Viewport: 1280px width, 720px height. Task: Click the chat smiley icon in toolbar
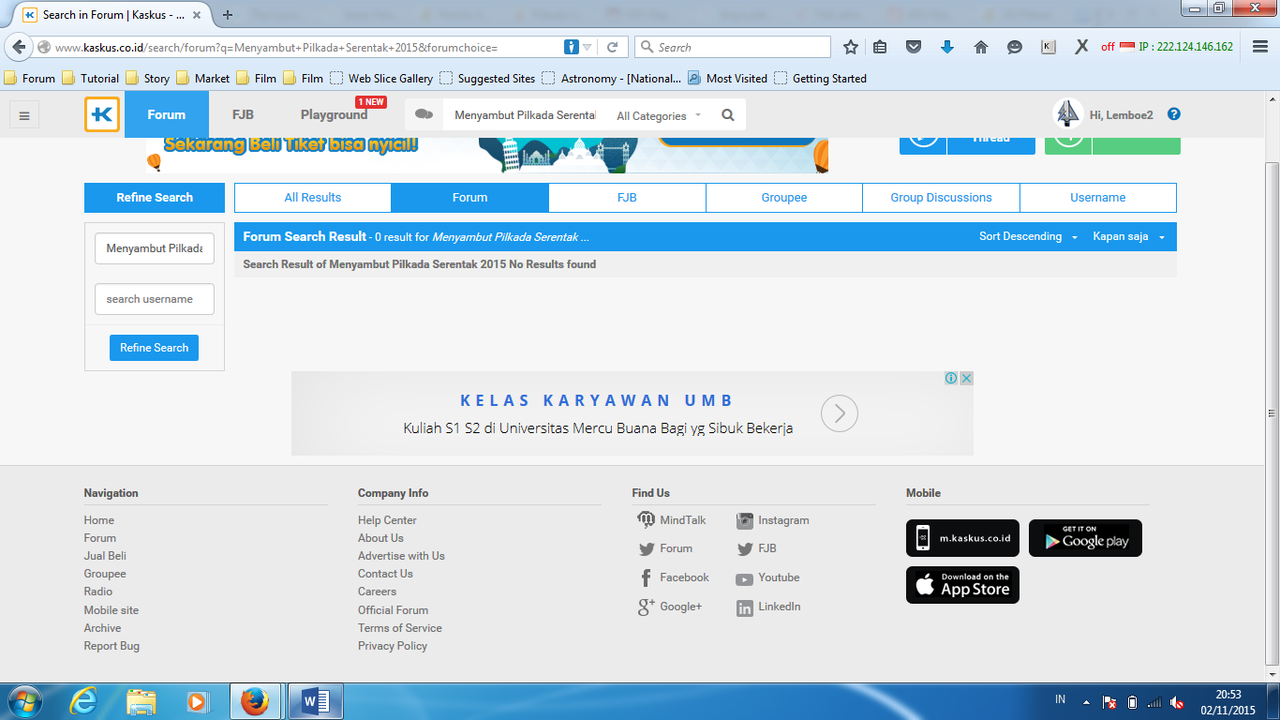point(1015,47)
